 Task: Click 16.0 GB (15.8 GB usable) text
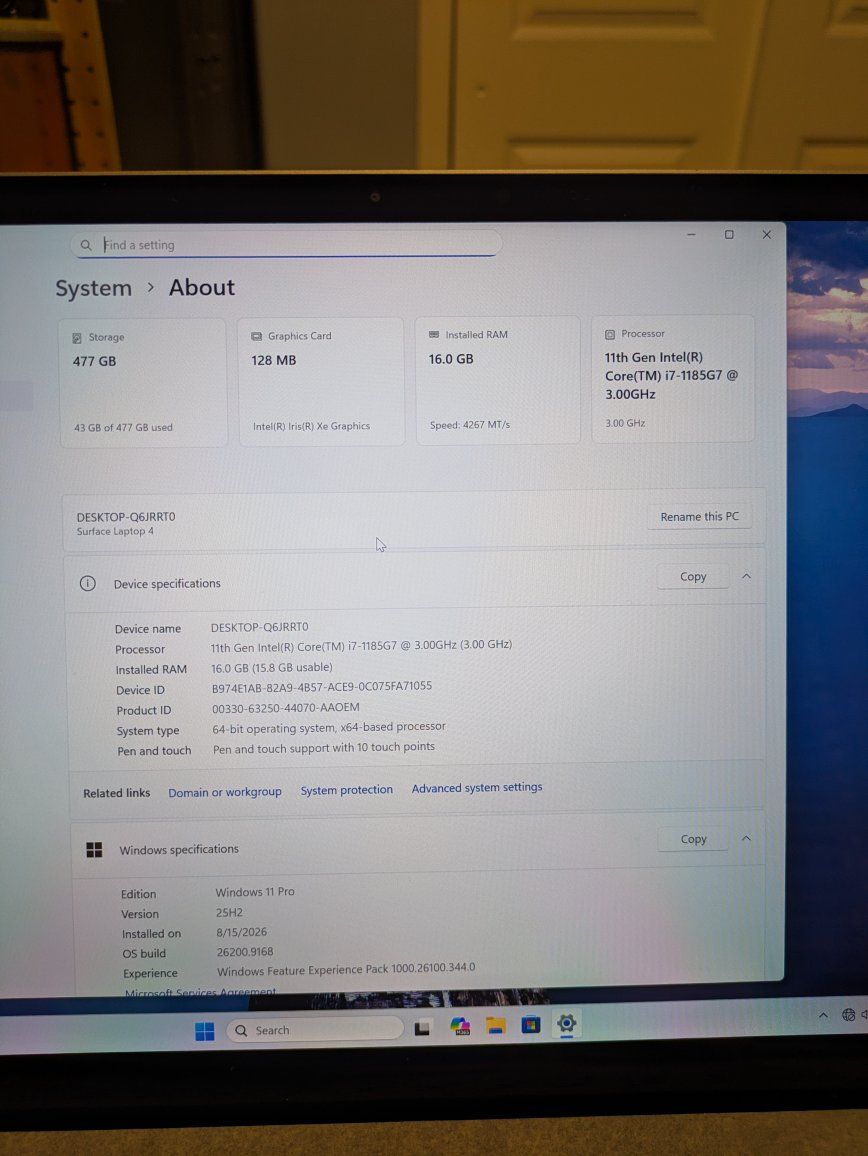(x=271, y=667)
